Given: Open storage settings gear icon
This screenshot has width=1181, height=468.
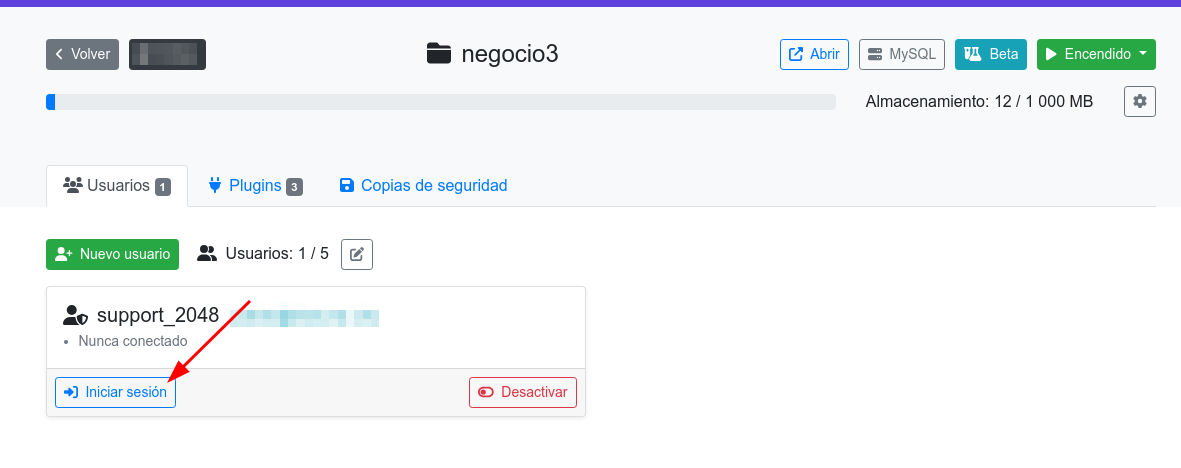Looking at the screenshot, I should coord(1140,101).
